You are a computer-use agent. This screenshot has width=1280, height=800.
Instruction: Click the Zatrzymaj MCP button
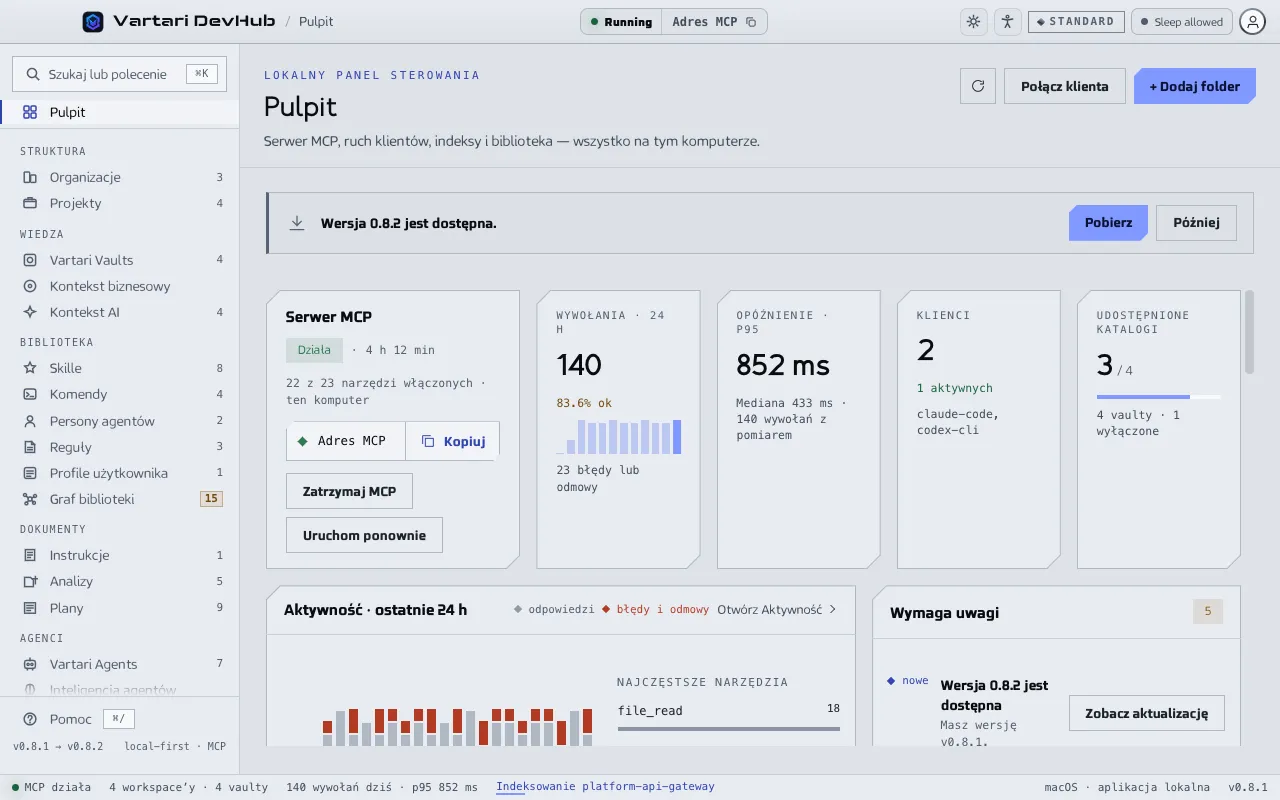349,491
